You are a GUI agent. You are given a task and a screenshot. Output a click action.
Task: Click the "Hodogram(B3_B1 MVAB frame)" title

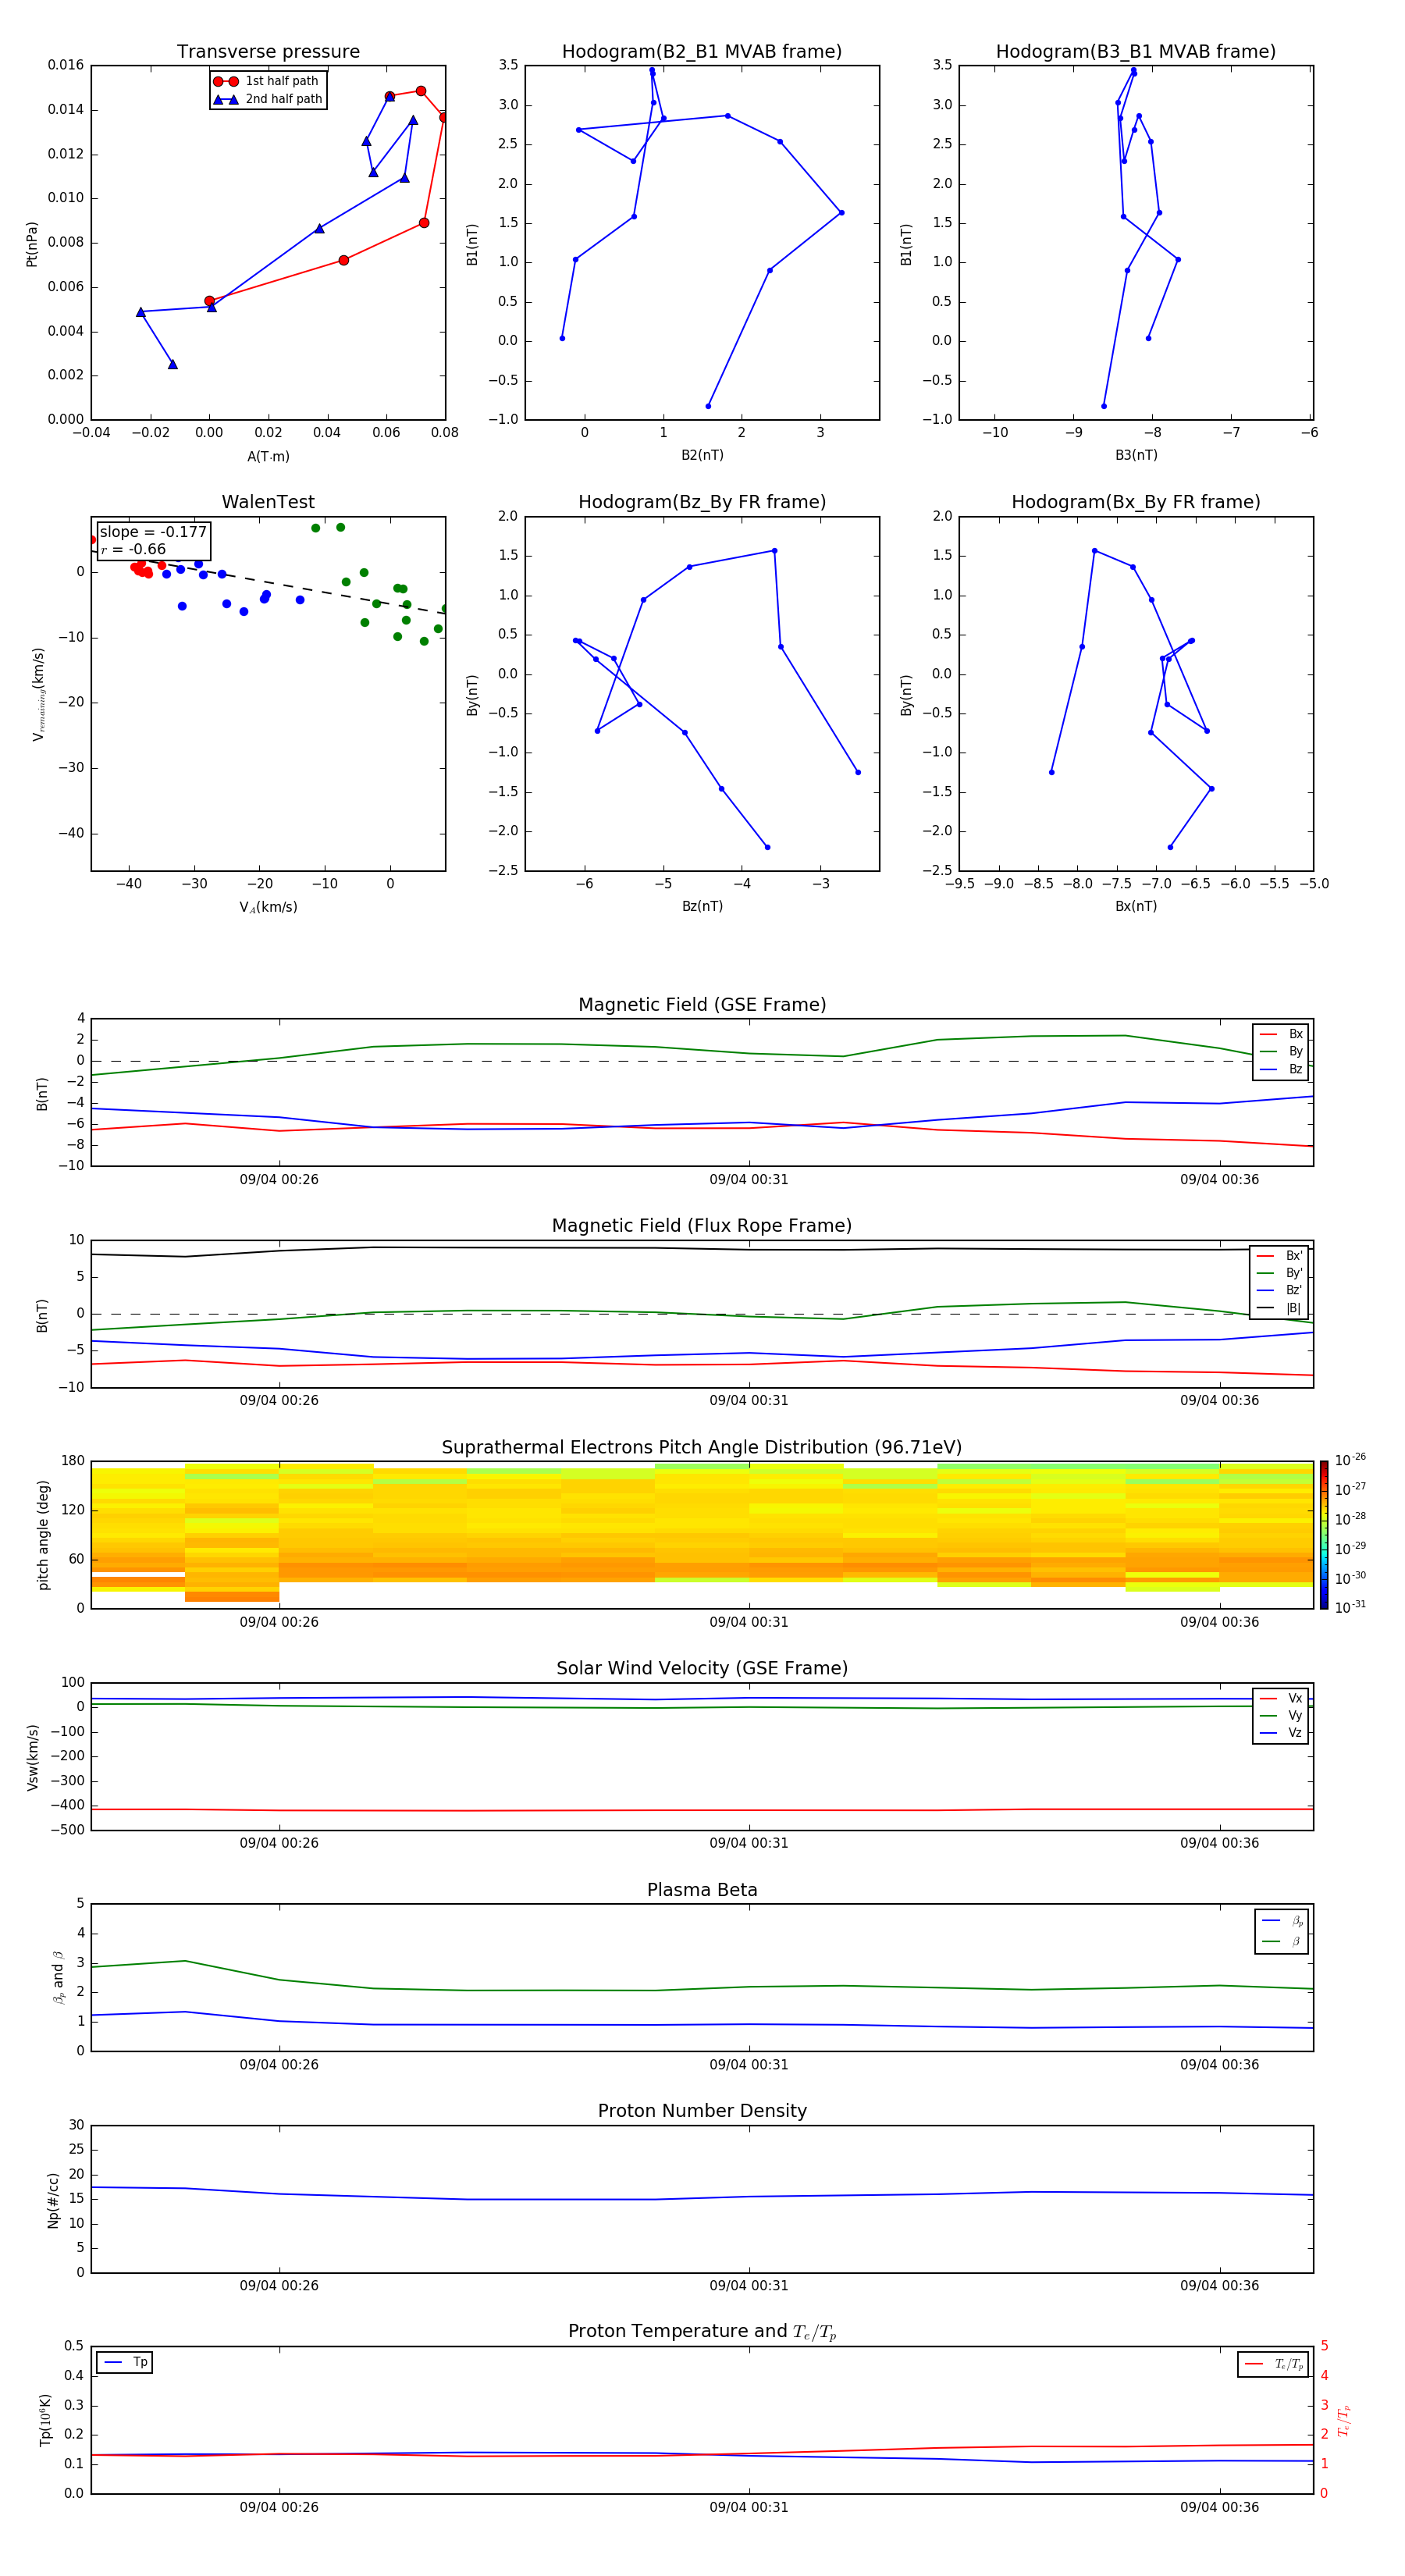pos(1136,52)
